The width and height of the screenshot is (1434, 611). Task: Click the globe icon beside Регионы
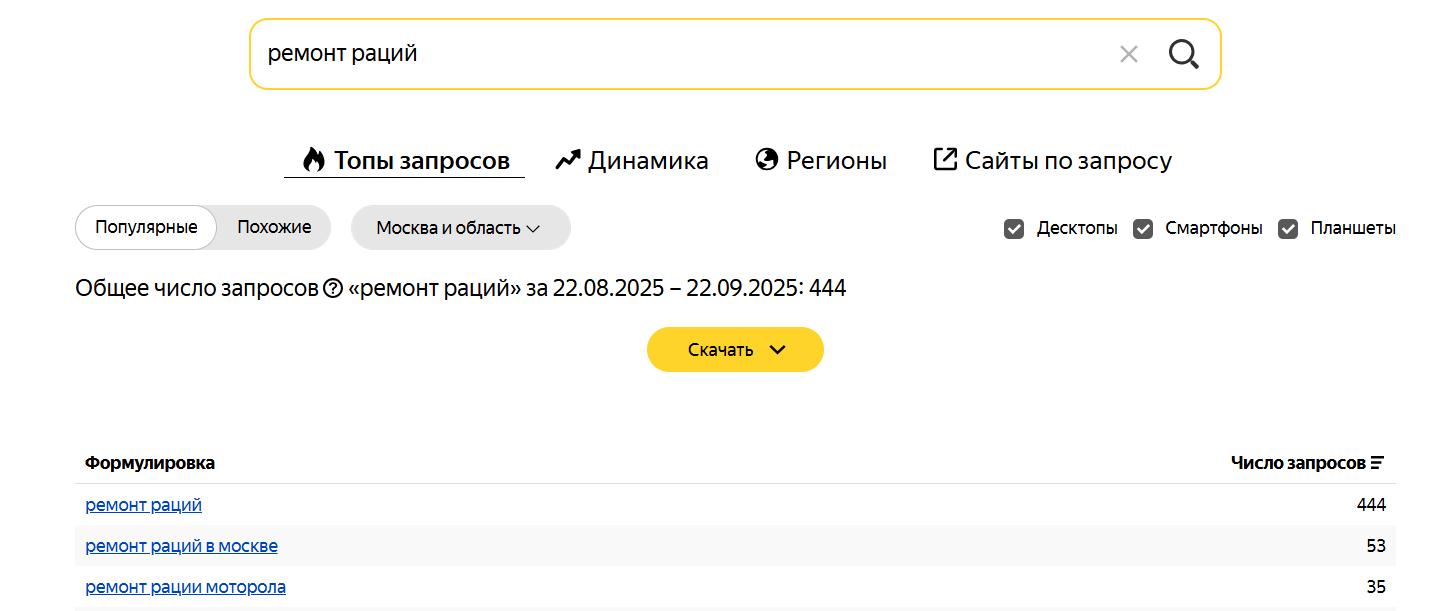[767, 160]
